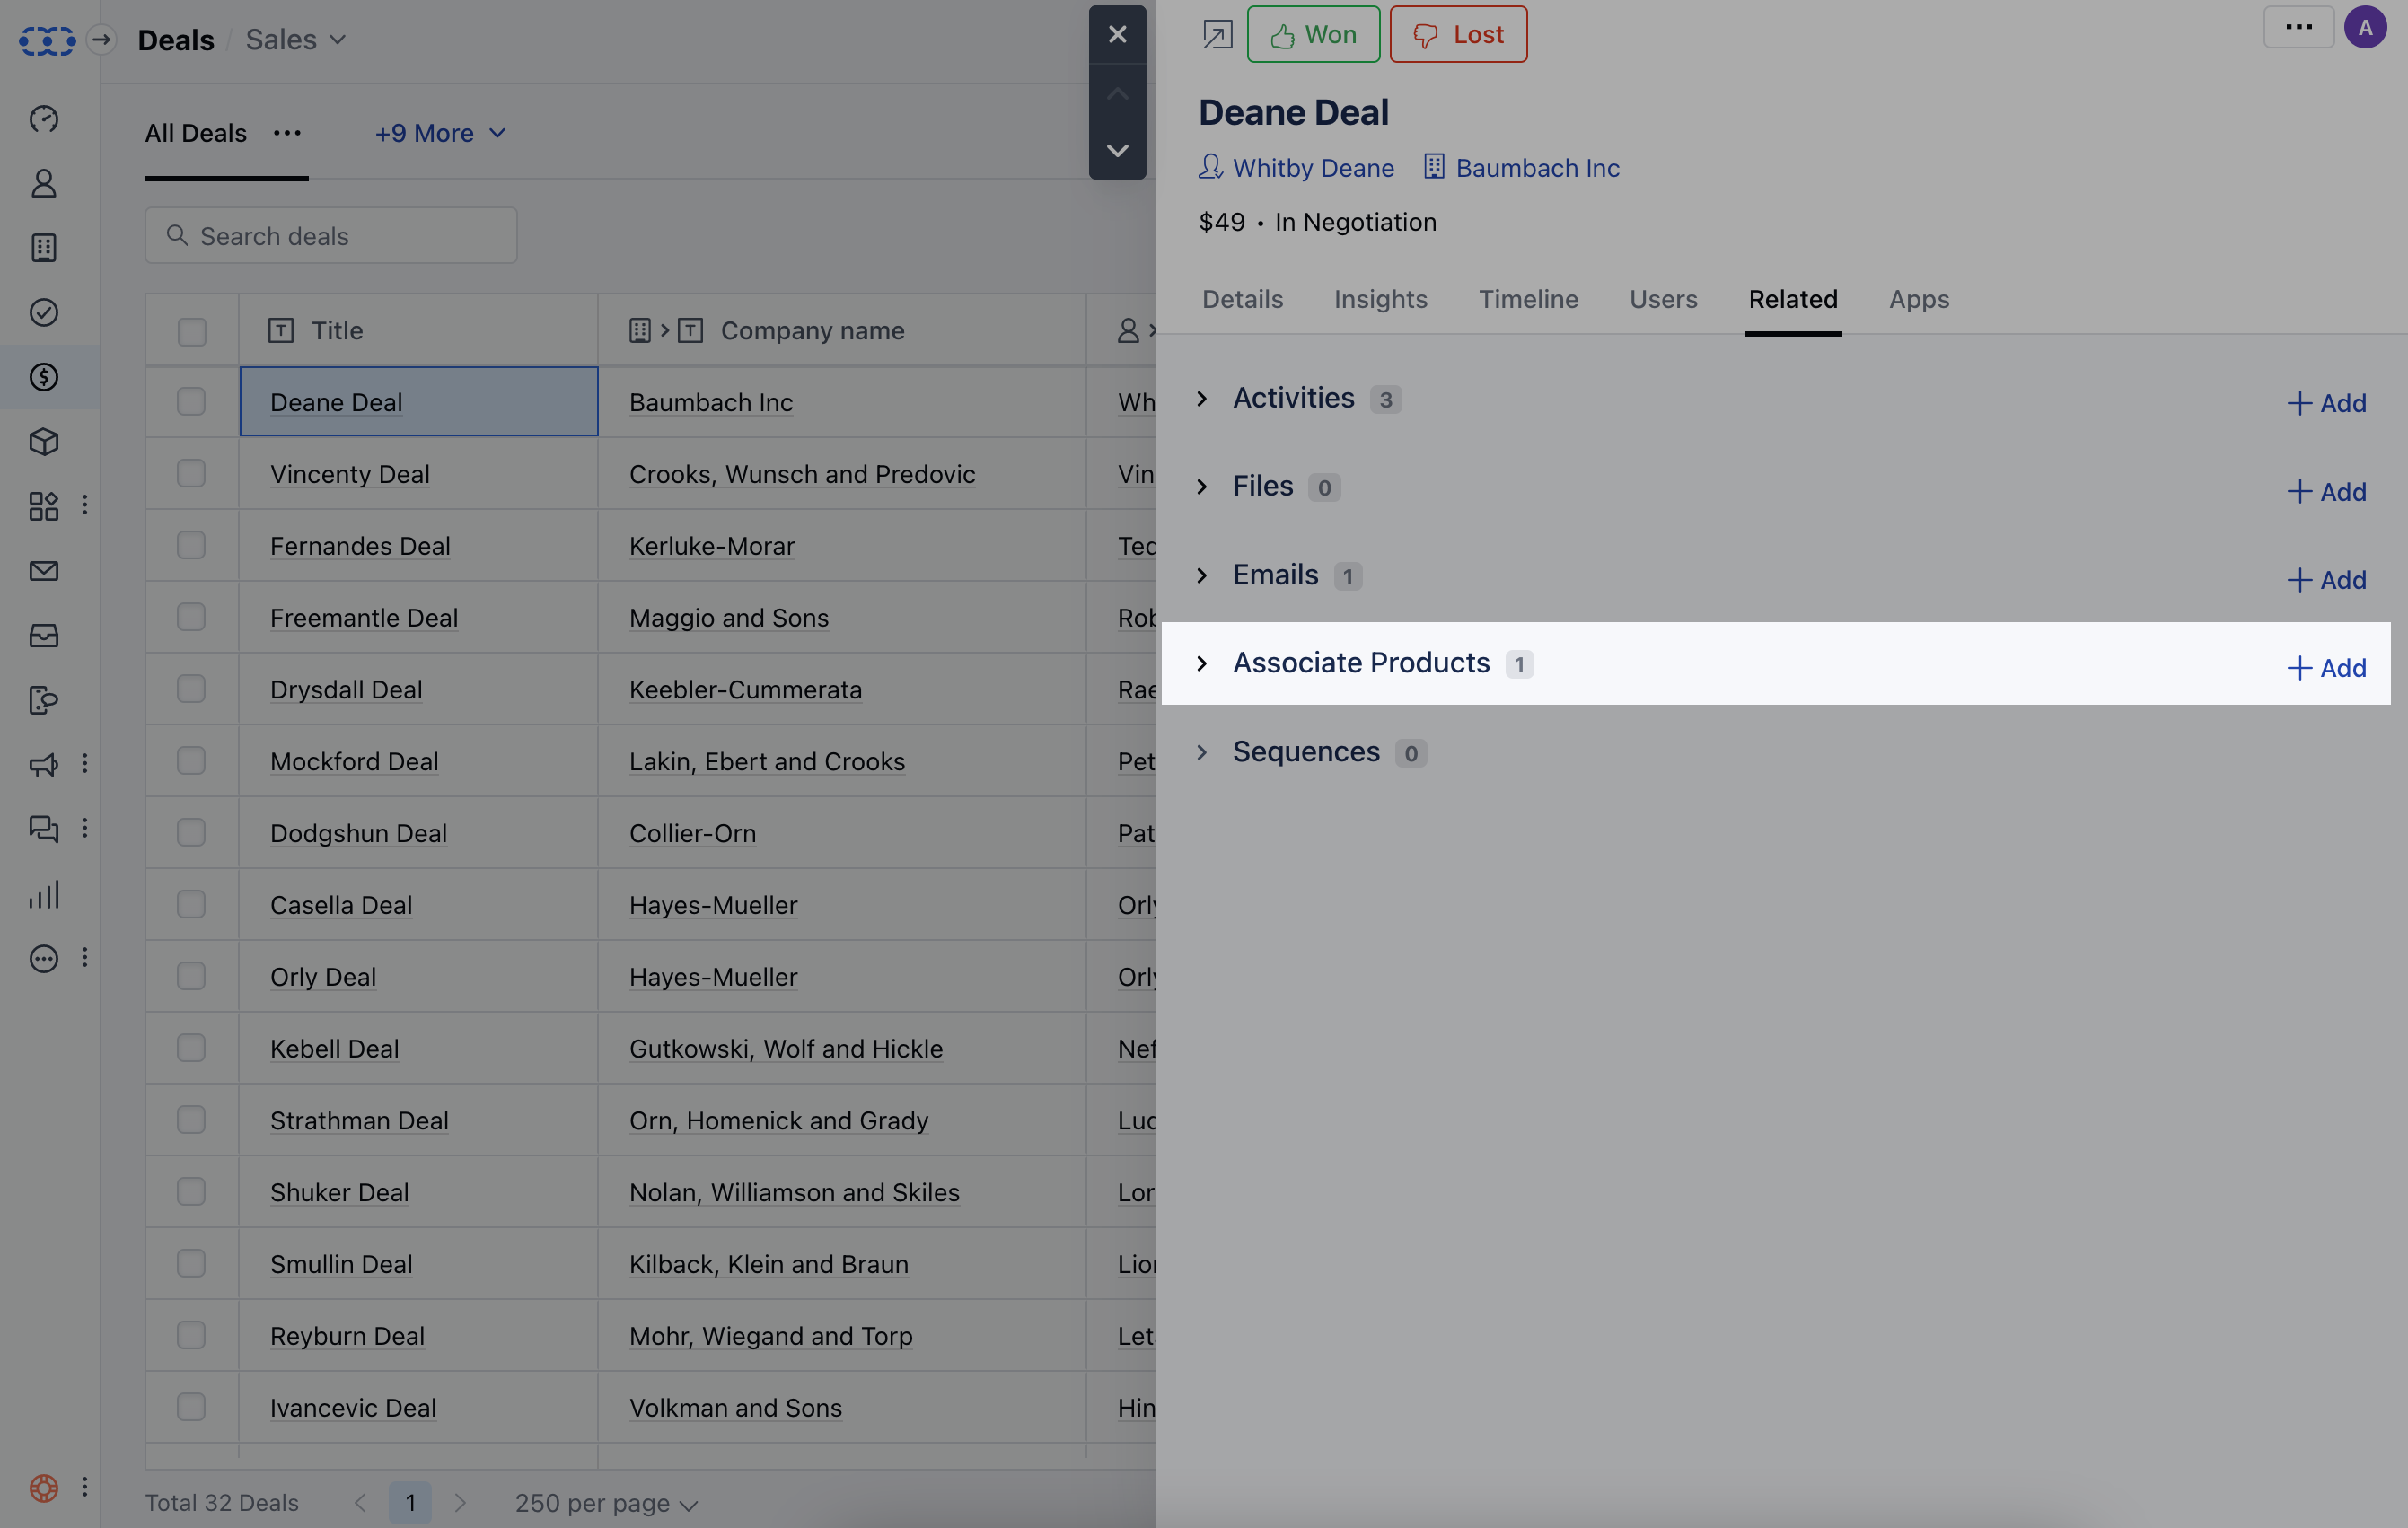Open Companies building icon in sidebar
This screenshot has height=1528, width=2408.
(x=44, y=248)
